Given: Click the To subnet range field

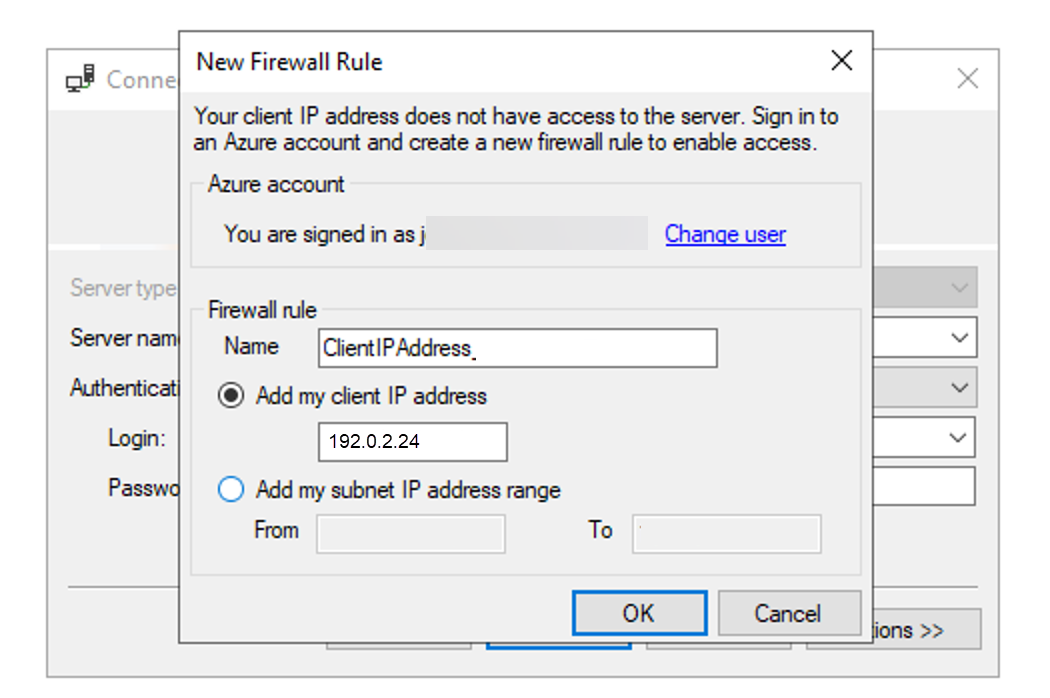Looking at the screenshot, I should 726,534.
